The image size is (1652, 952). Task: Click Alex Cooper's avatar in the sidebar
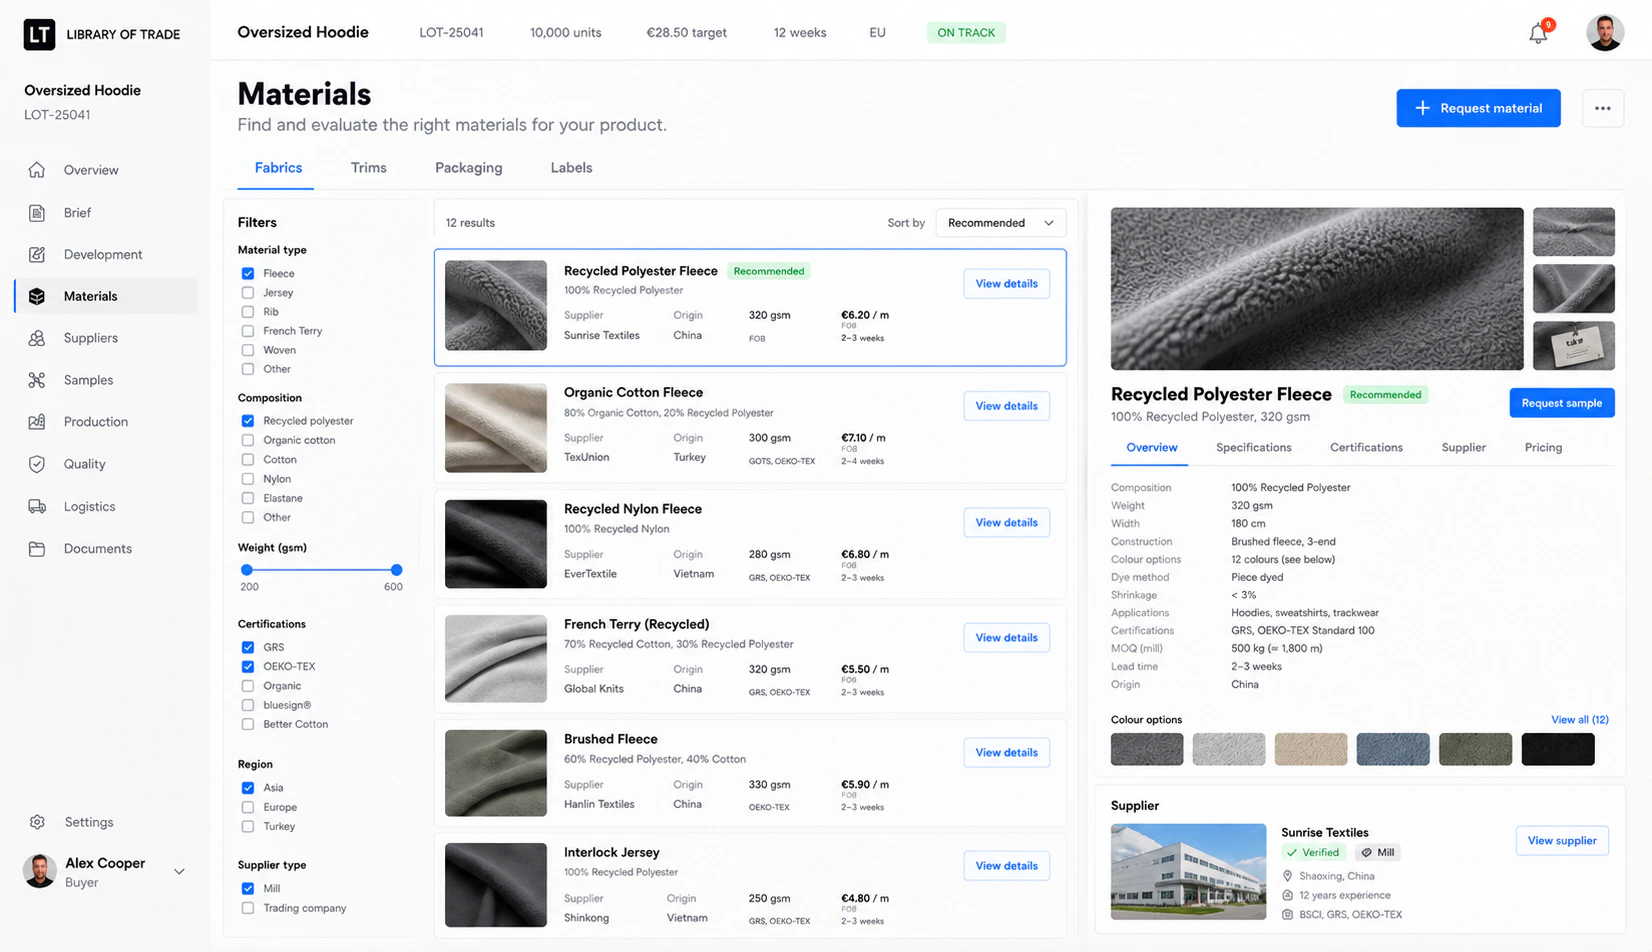(x=40, y=871)
